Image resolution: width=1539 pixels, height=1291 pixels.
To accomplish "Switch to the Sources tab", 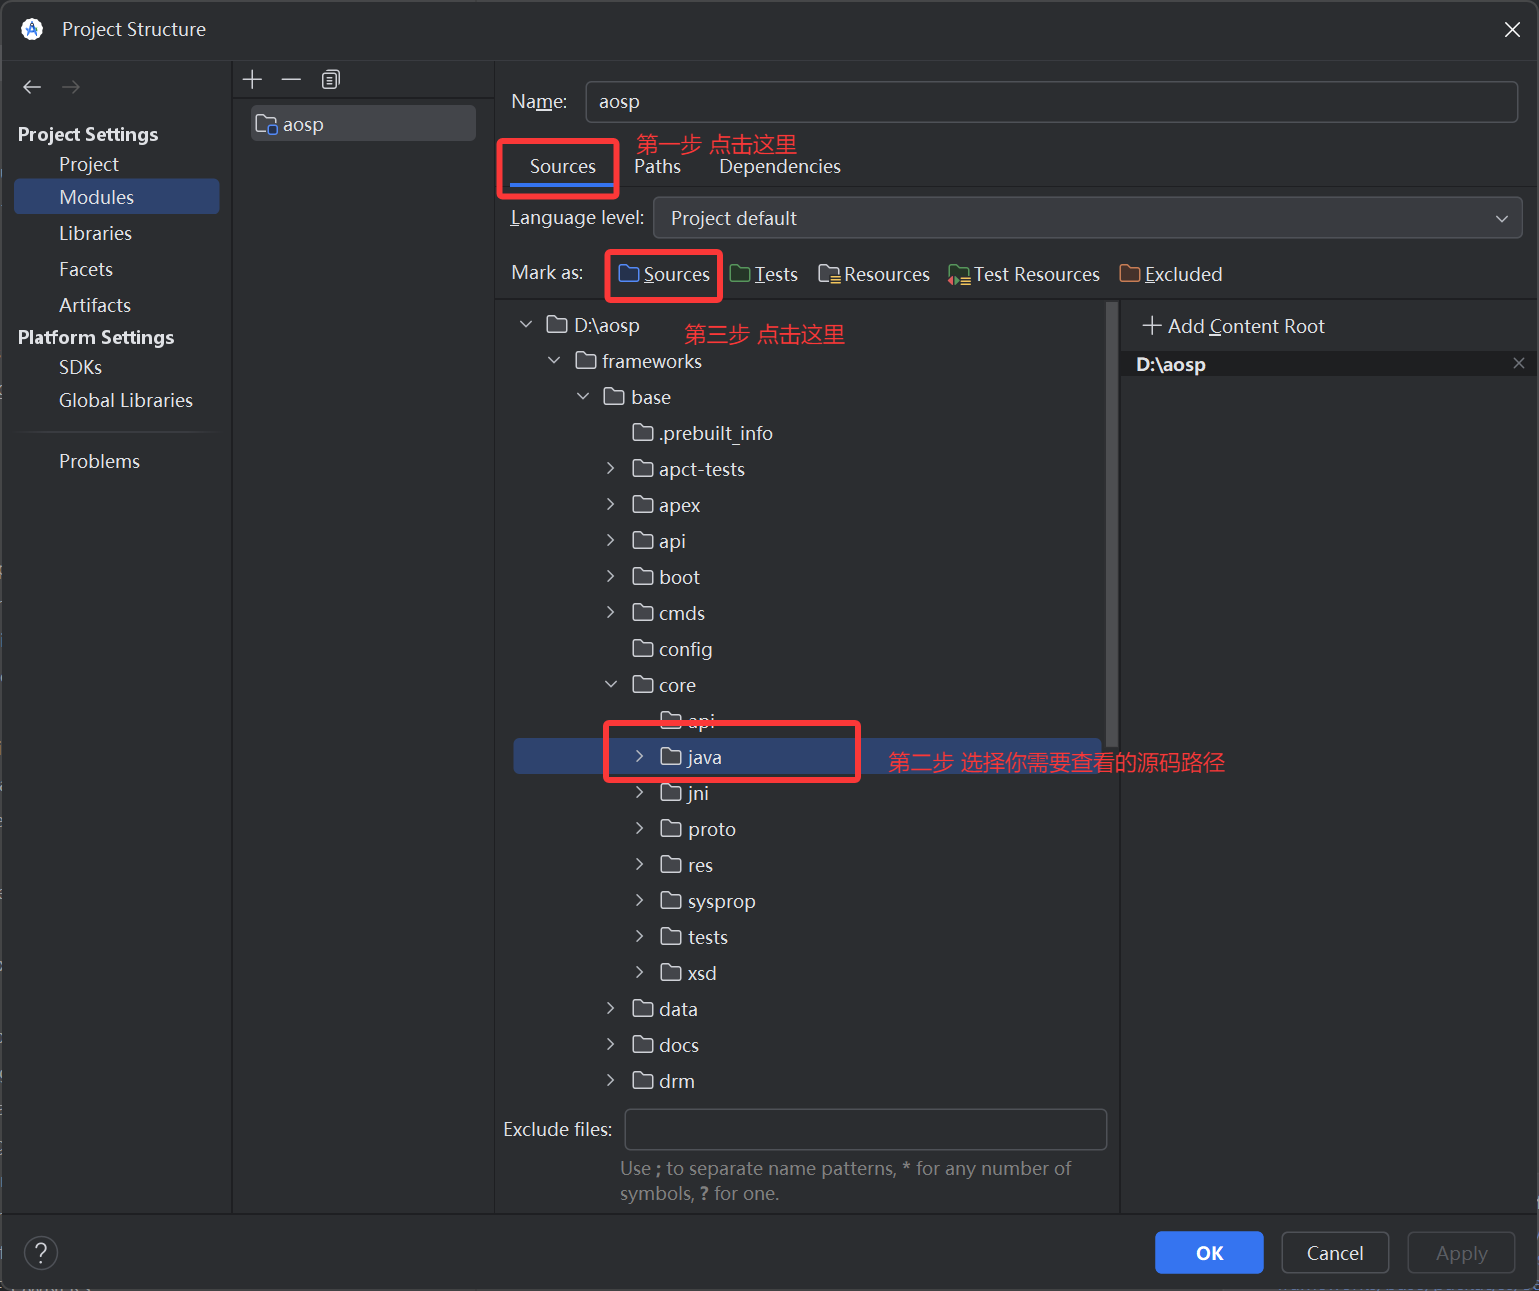I will coord(562,166).
